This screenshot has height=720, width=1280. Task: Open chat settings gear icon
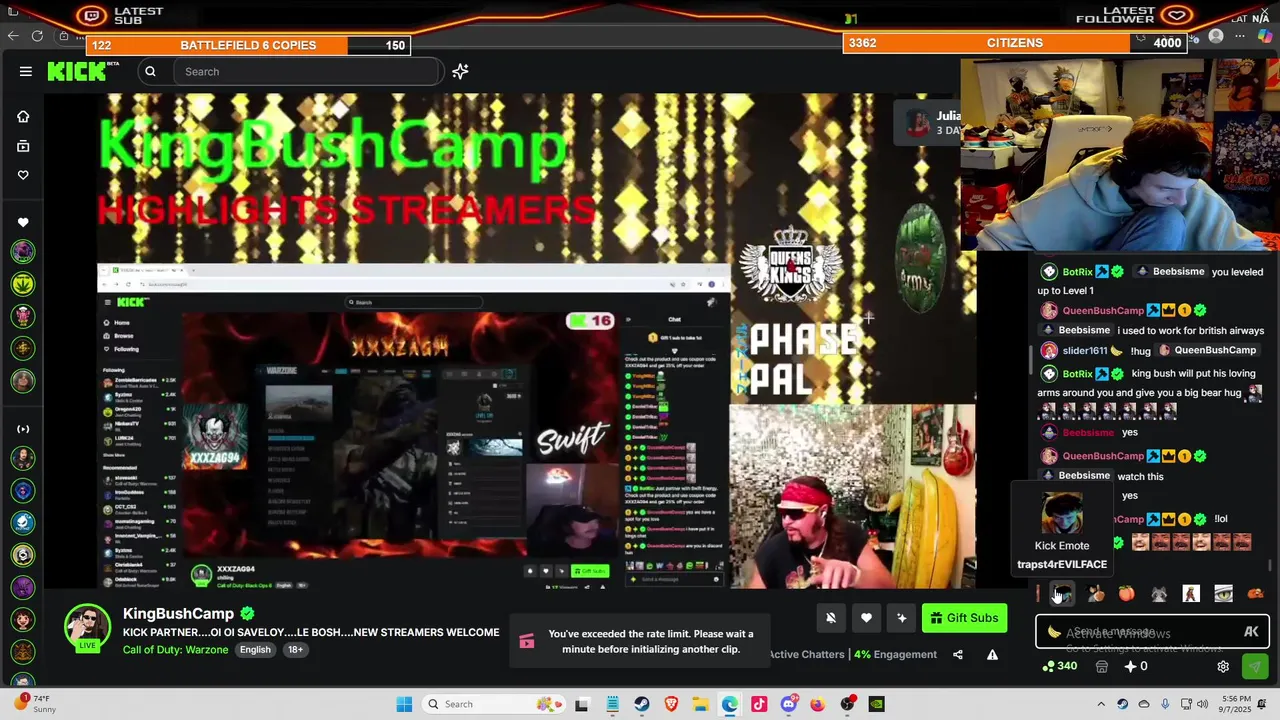click(x=1223, y=666)
